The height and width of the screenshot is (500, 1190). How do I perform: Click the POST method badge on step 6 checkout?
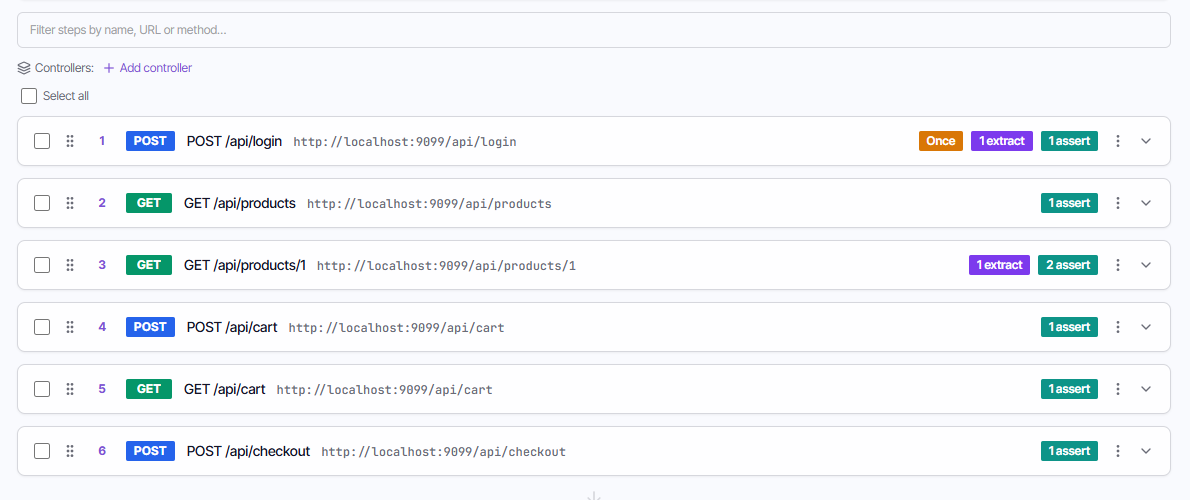(150, 451)
